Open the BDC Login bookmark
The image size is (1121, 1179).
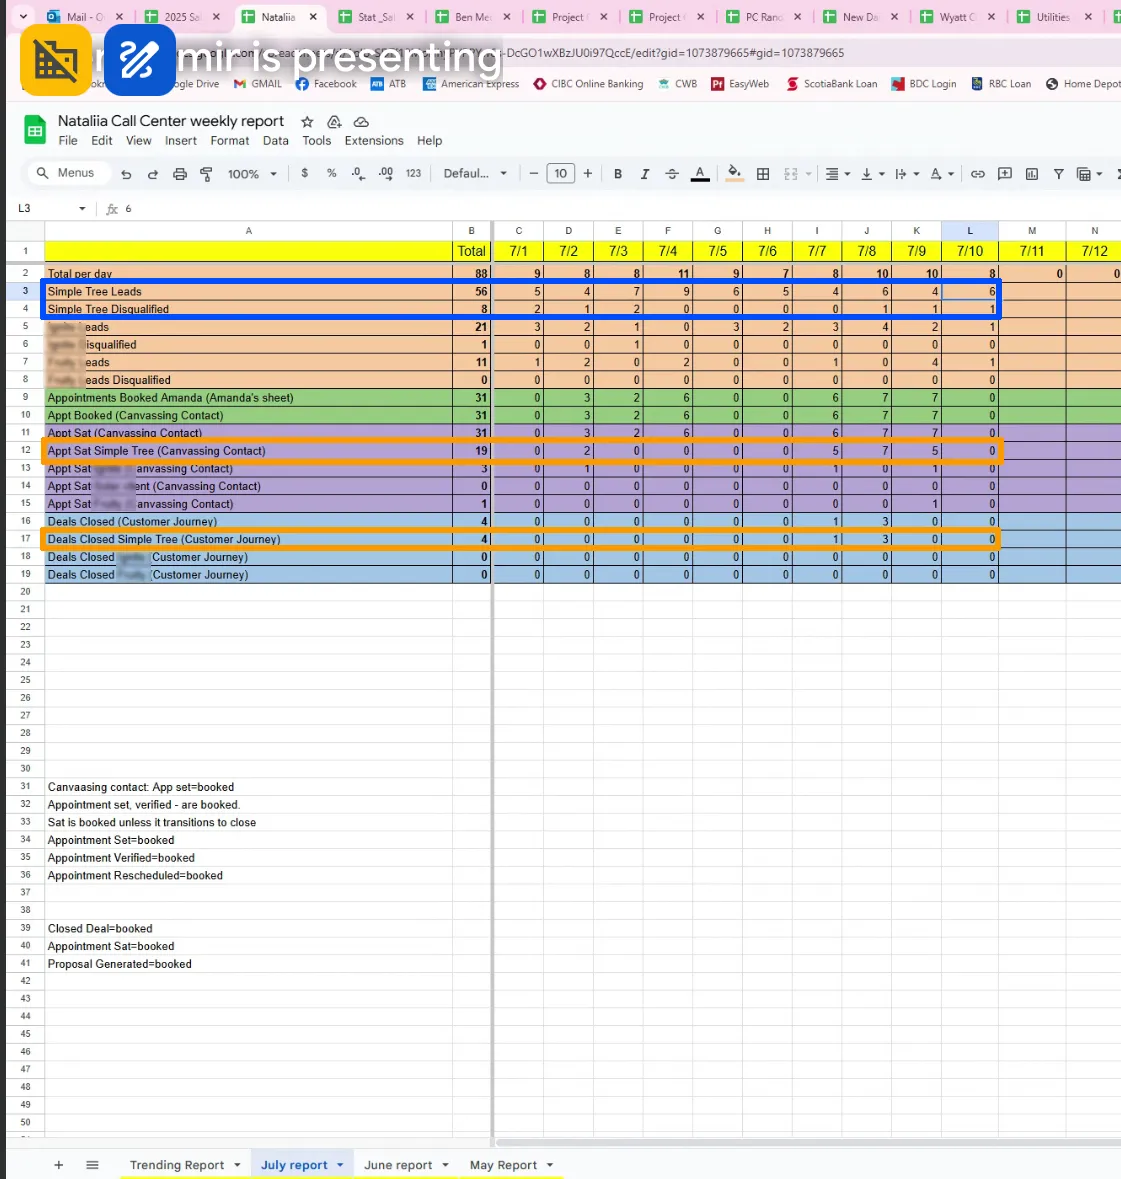tap(924, 83)
